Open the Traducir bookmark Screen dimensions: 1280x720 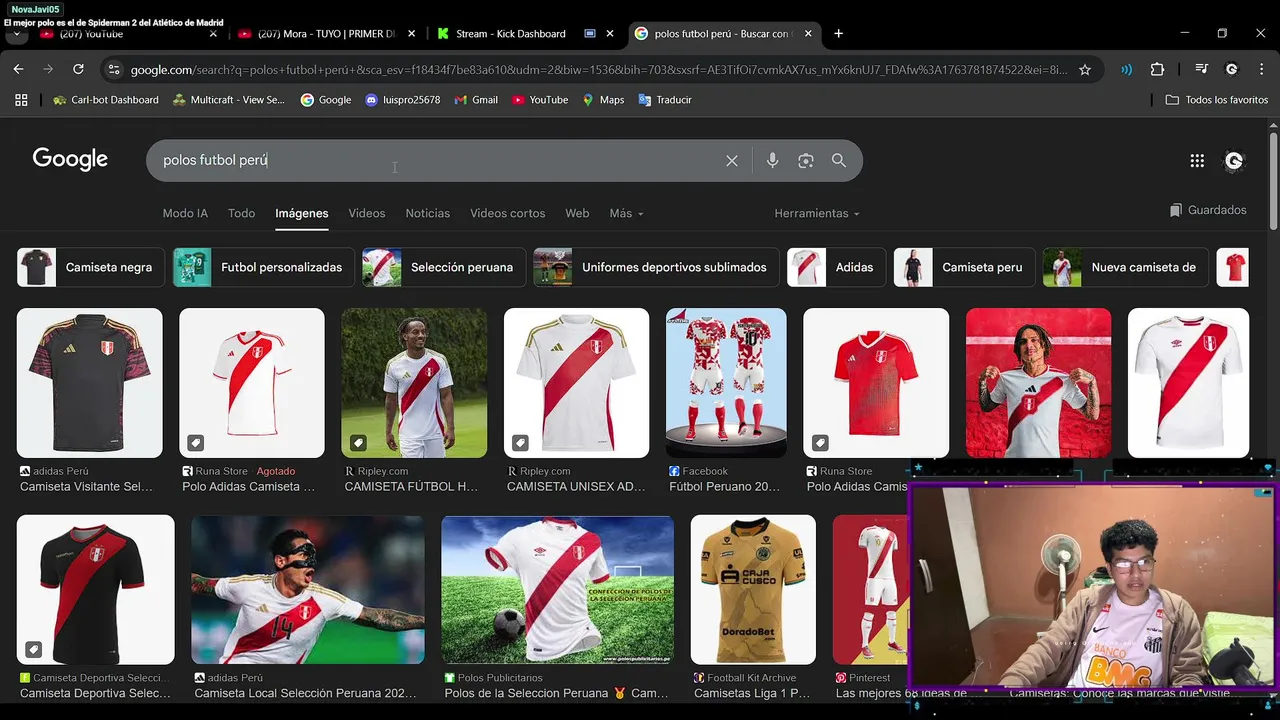tap(665, 100)
